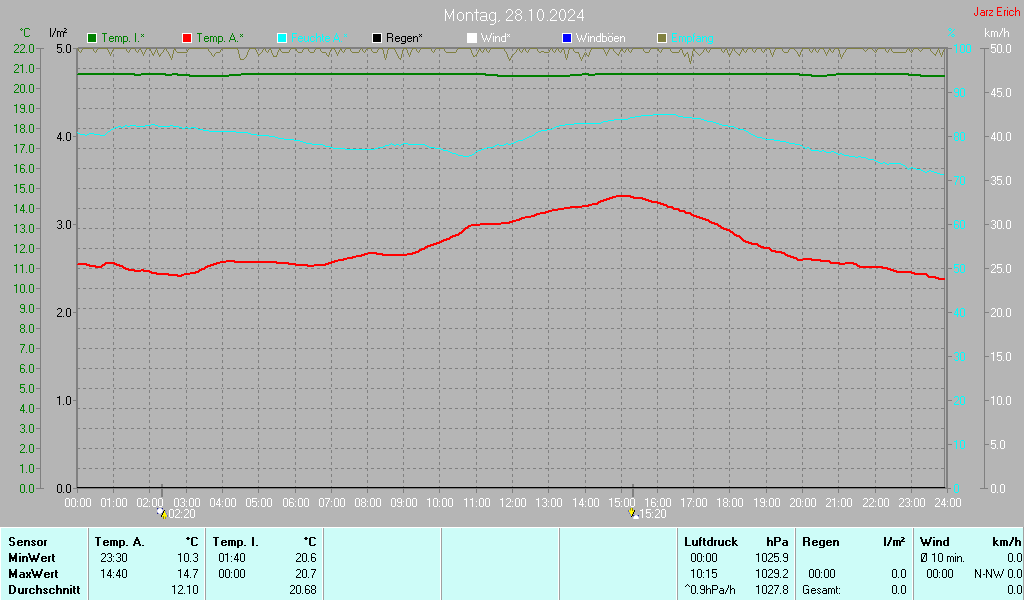Click the cyan Feuchte A. legend swatch
Screen dimensions: 1024x600
282,38
